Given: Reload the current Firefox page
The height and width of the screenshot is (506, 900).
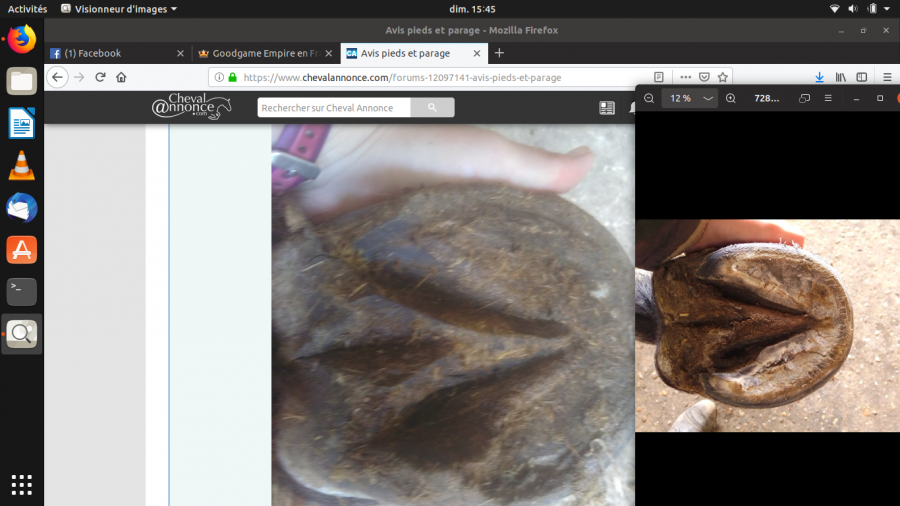Looking at the screenshot, I should coord(100,77).
